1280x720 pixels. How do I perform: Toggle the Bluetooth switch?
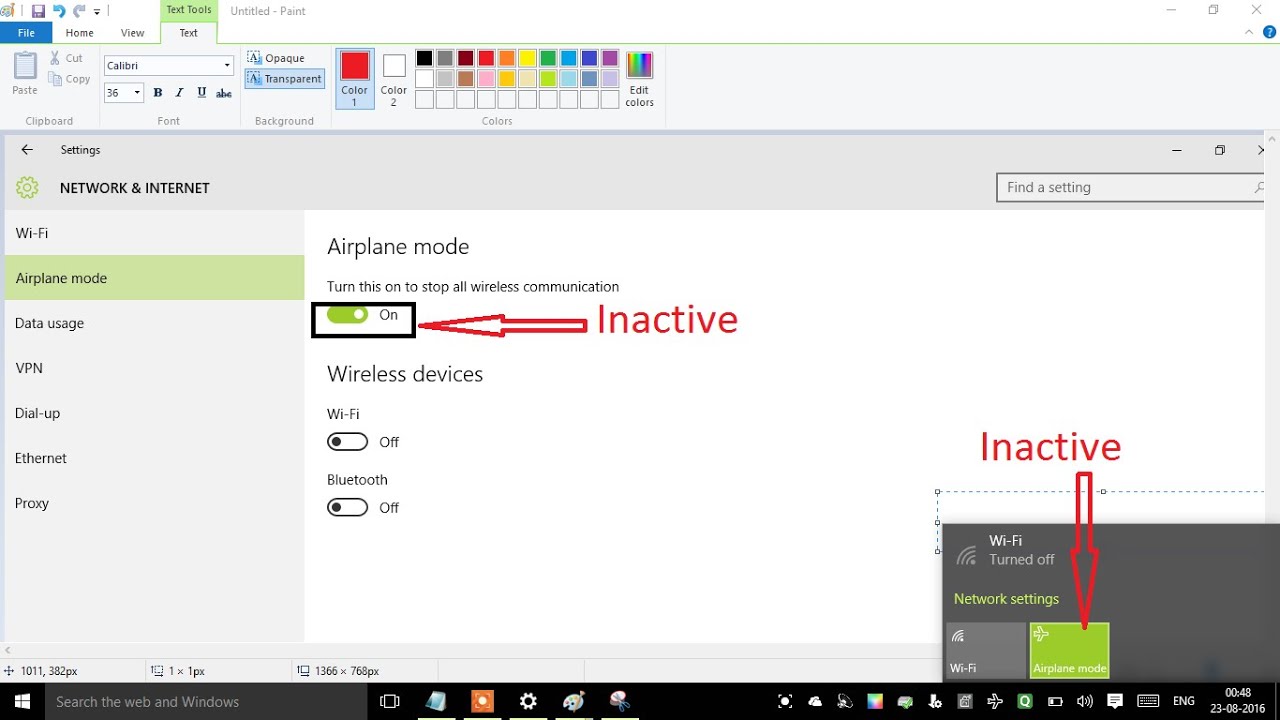(348, 508)
